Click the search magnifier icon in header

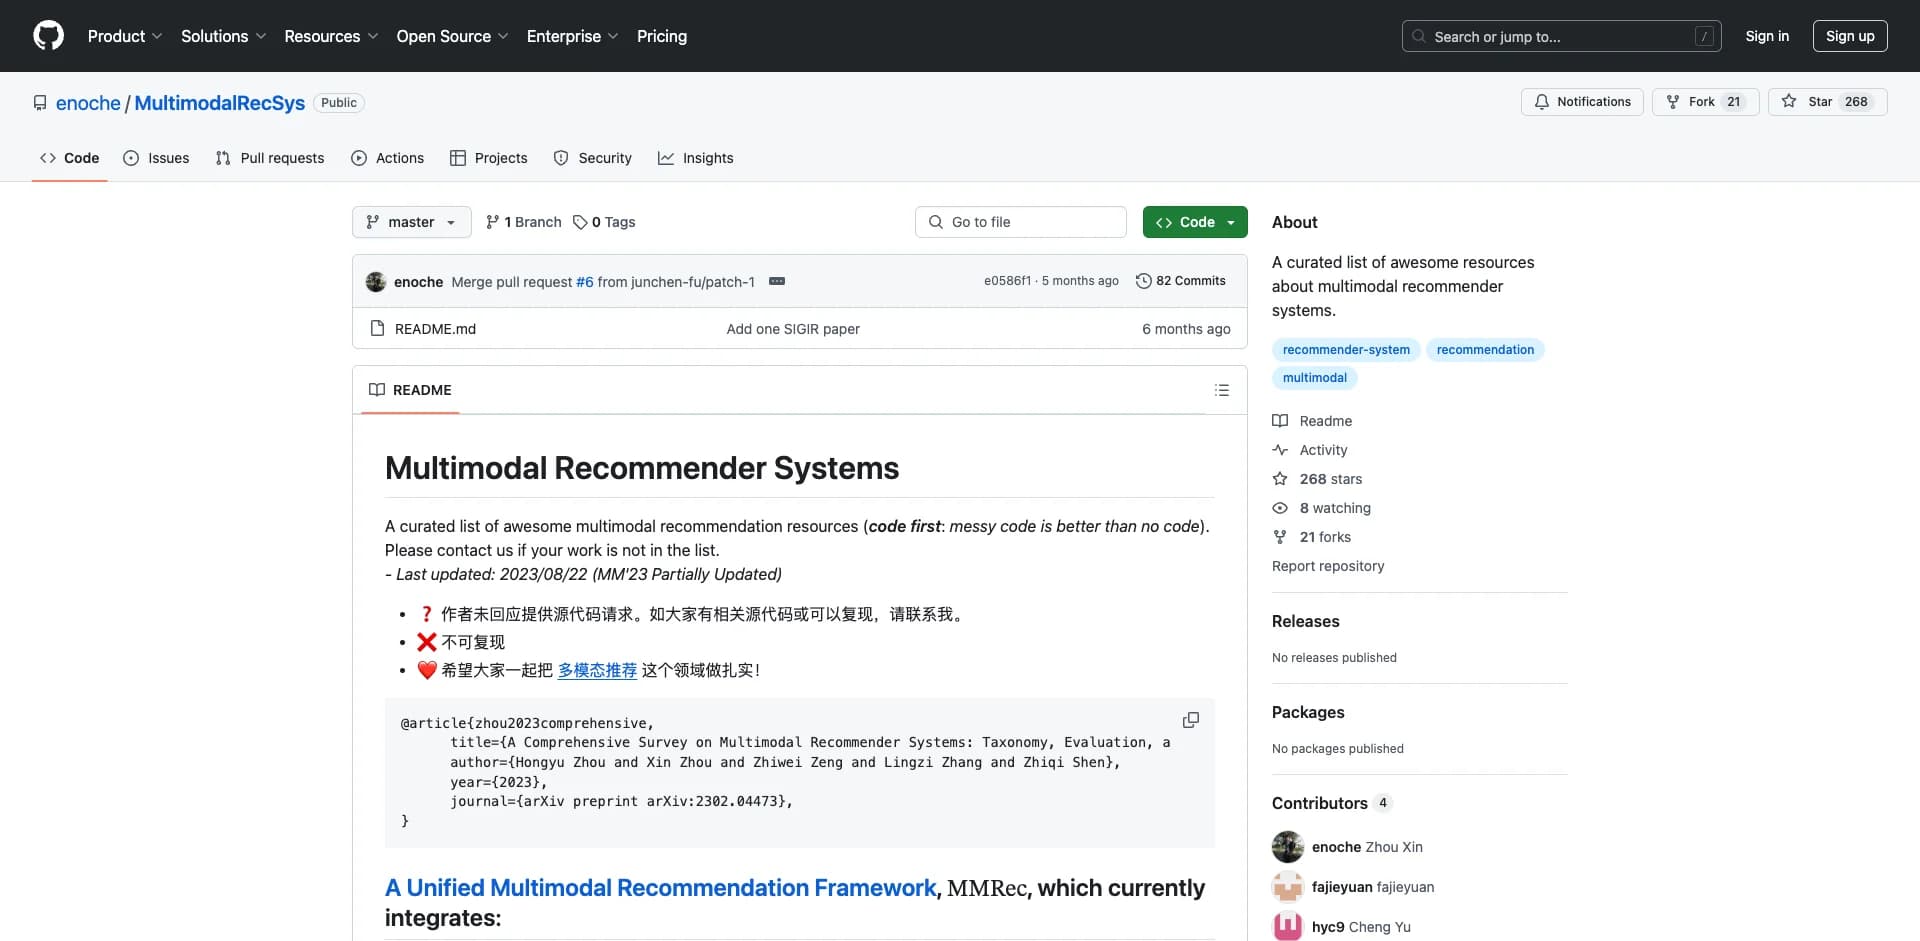(x=1418, y=36)
